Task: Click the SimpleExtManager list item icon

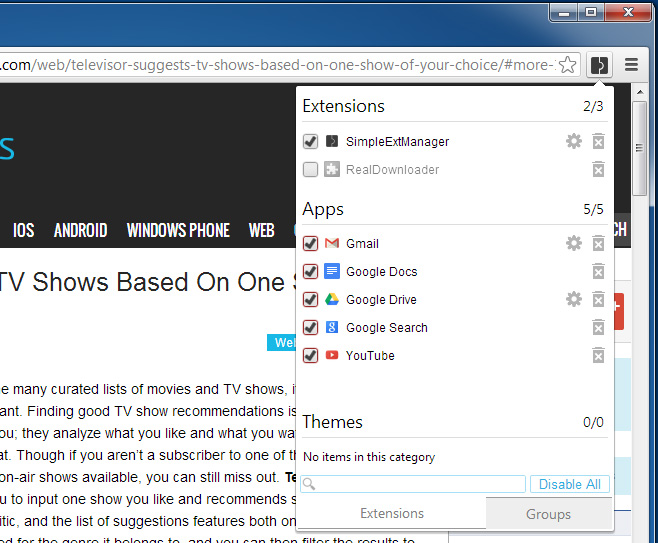Action: coord(332,141)
